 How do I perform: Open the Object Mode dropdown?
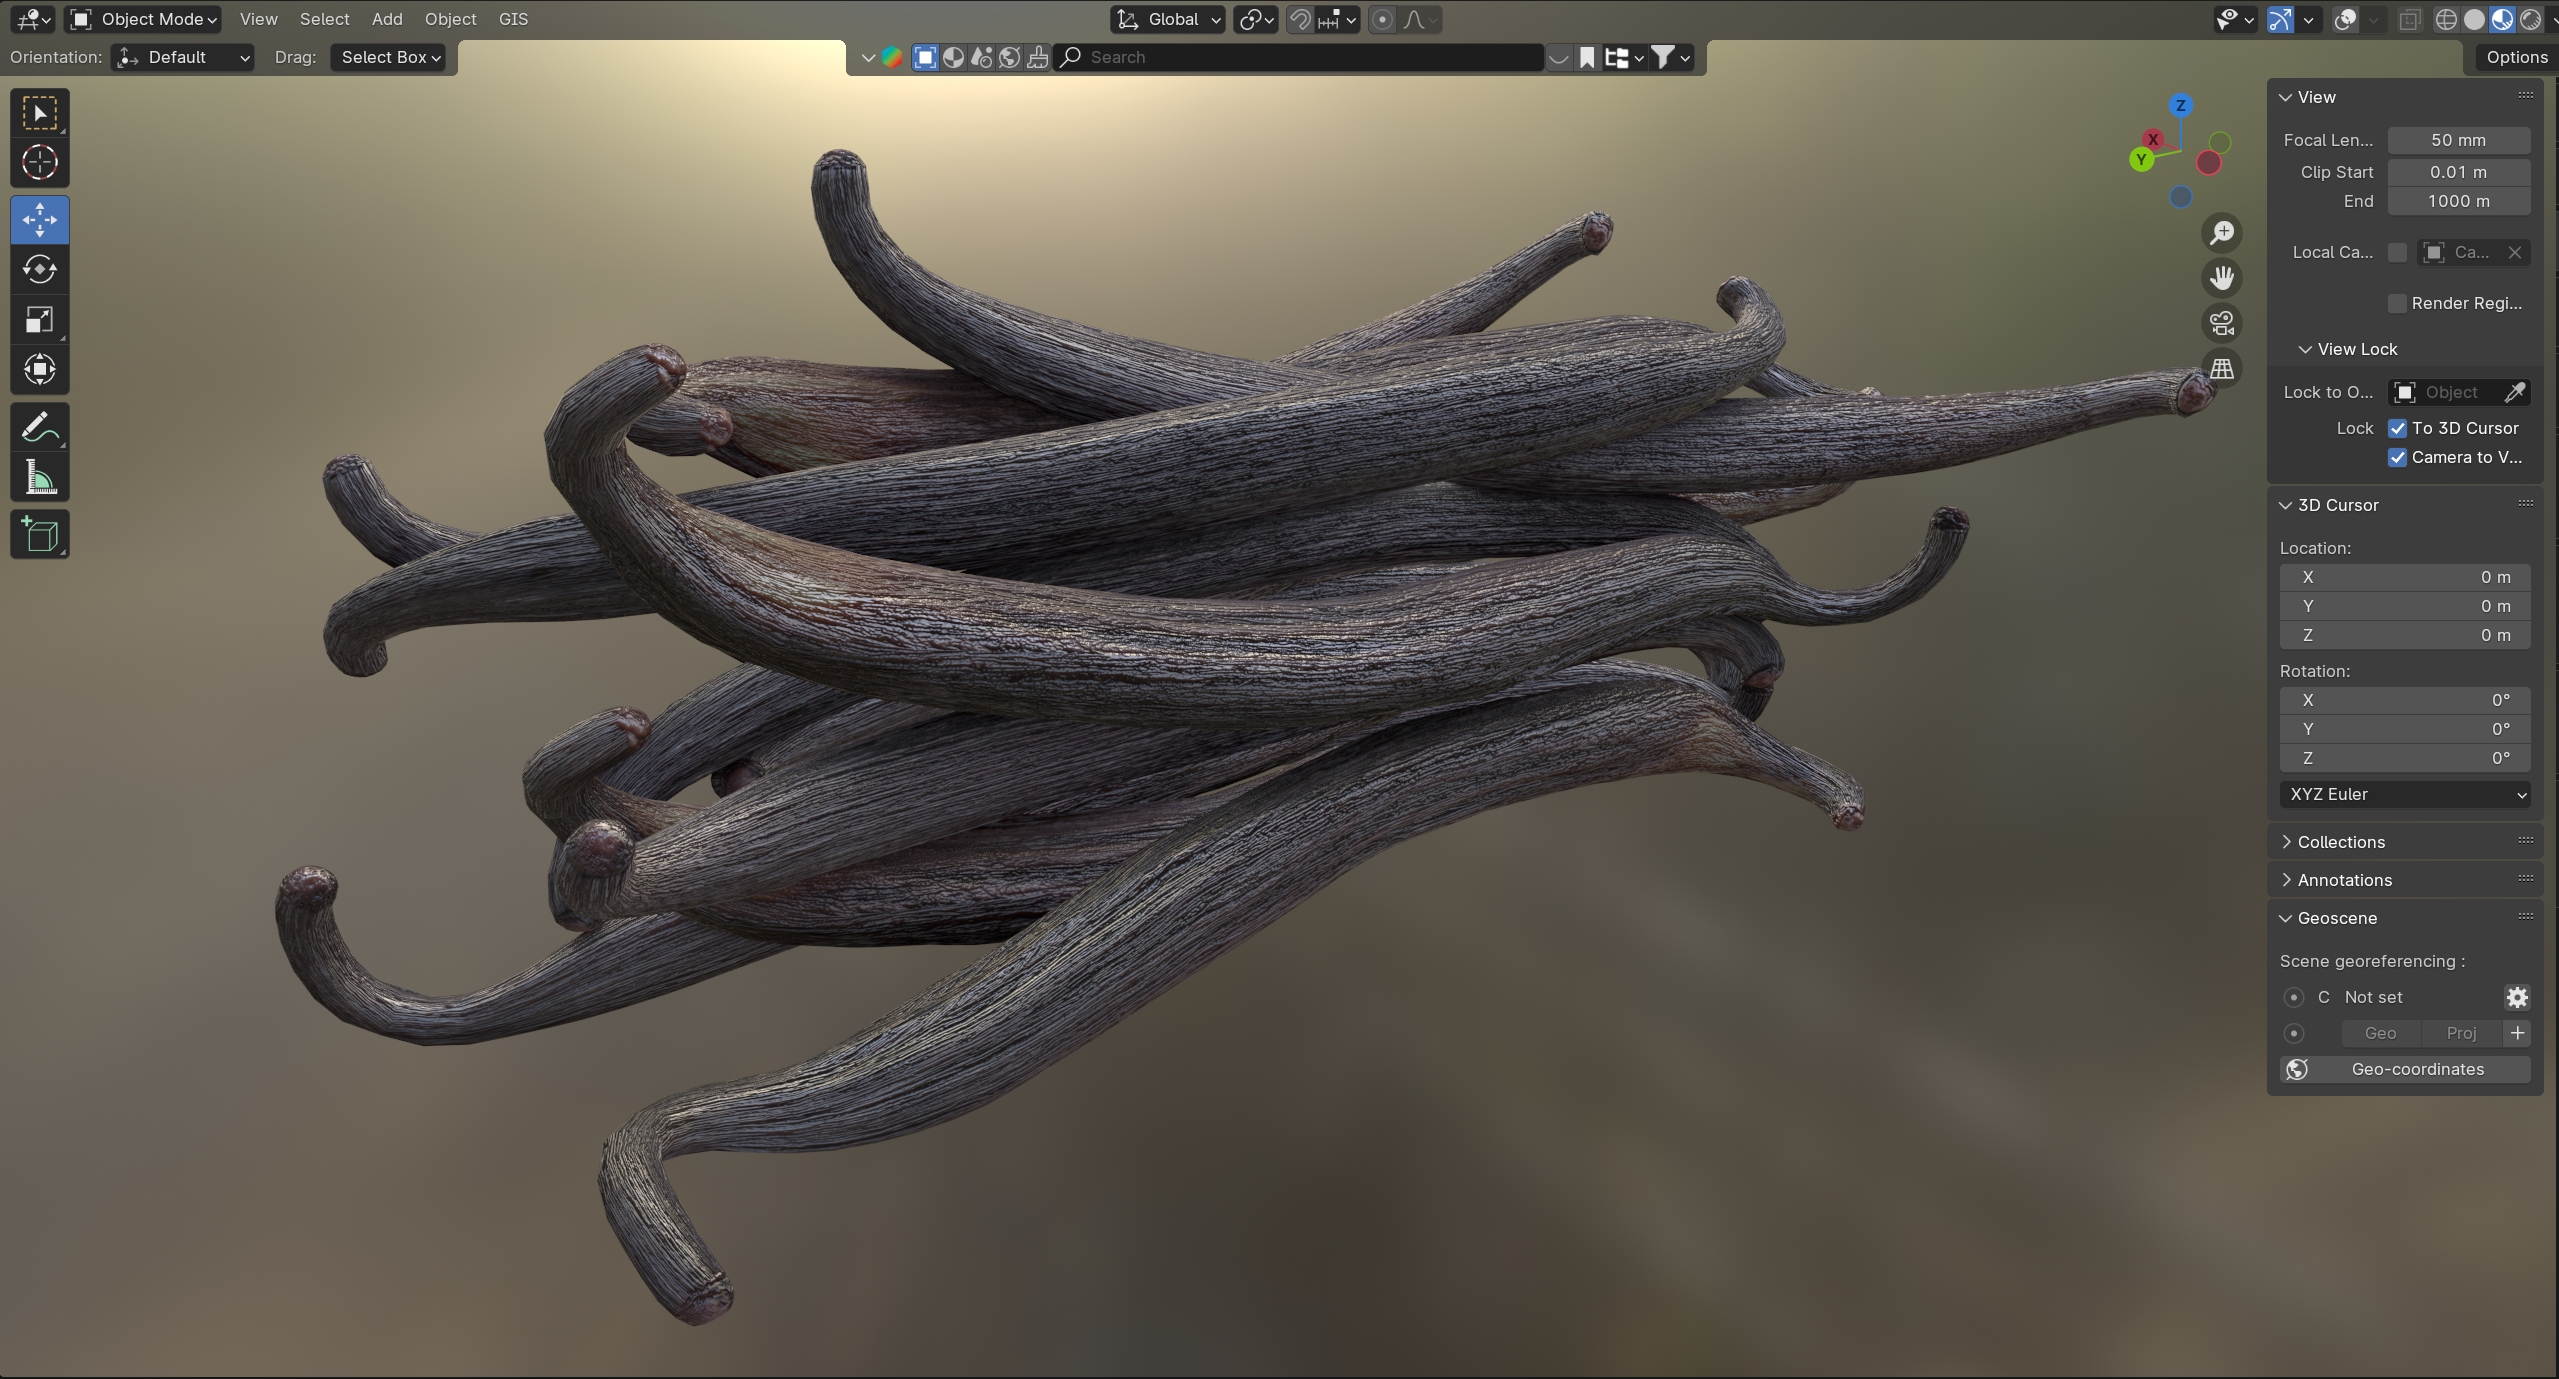[145, 19]
